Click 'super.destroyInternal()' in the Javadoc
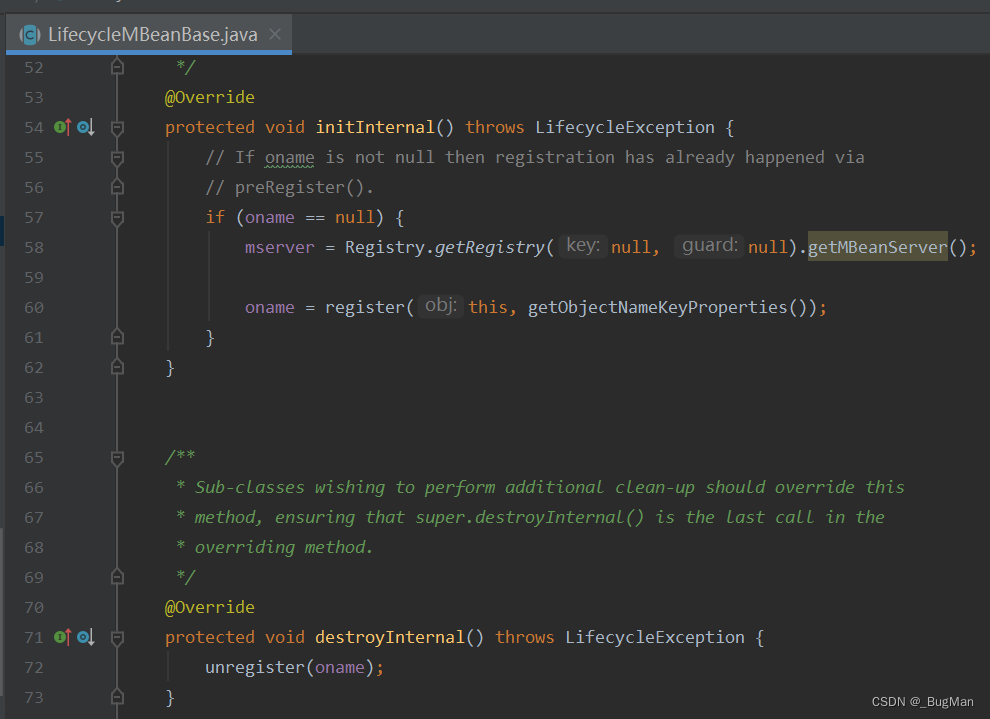Image resolution: width=990 pixels, height=719 pixels. click(x=530, y=518)
